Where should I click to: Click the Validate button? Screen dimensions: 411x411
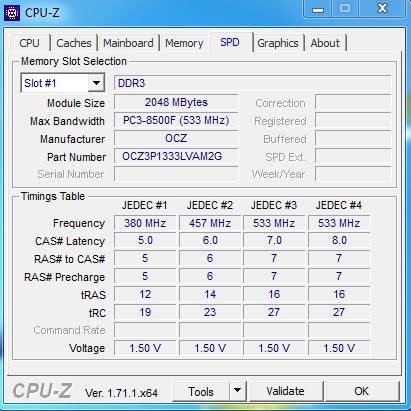(x=286, y=391)
